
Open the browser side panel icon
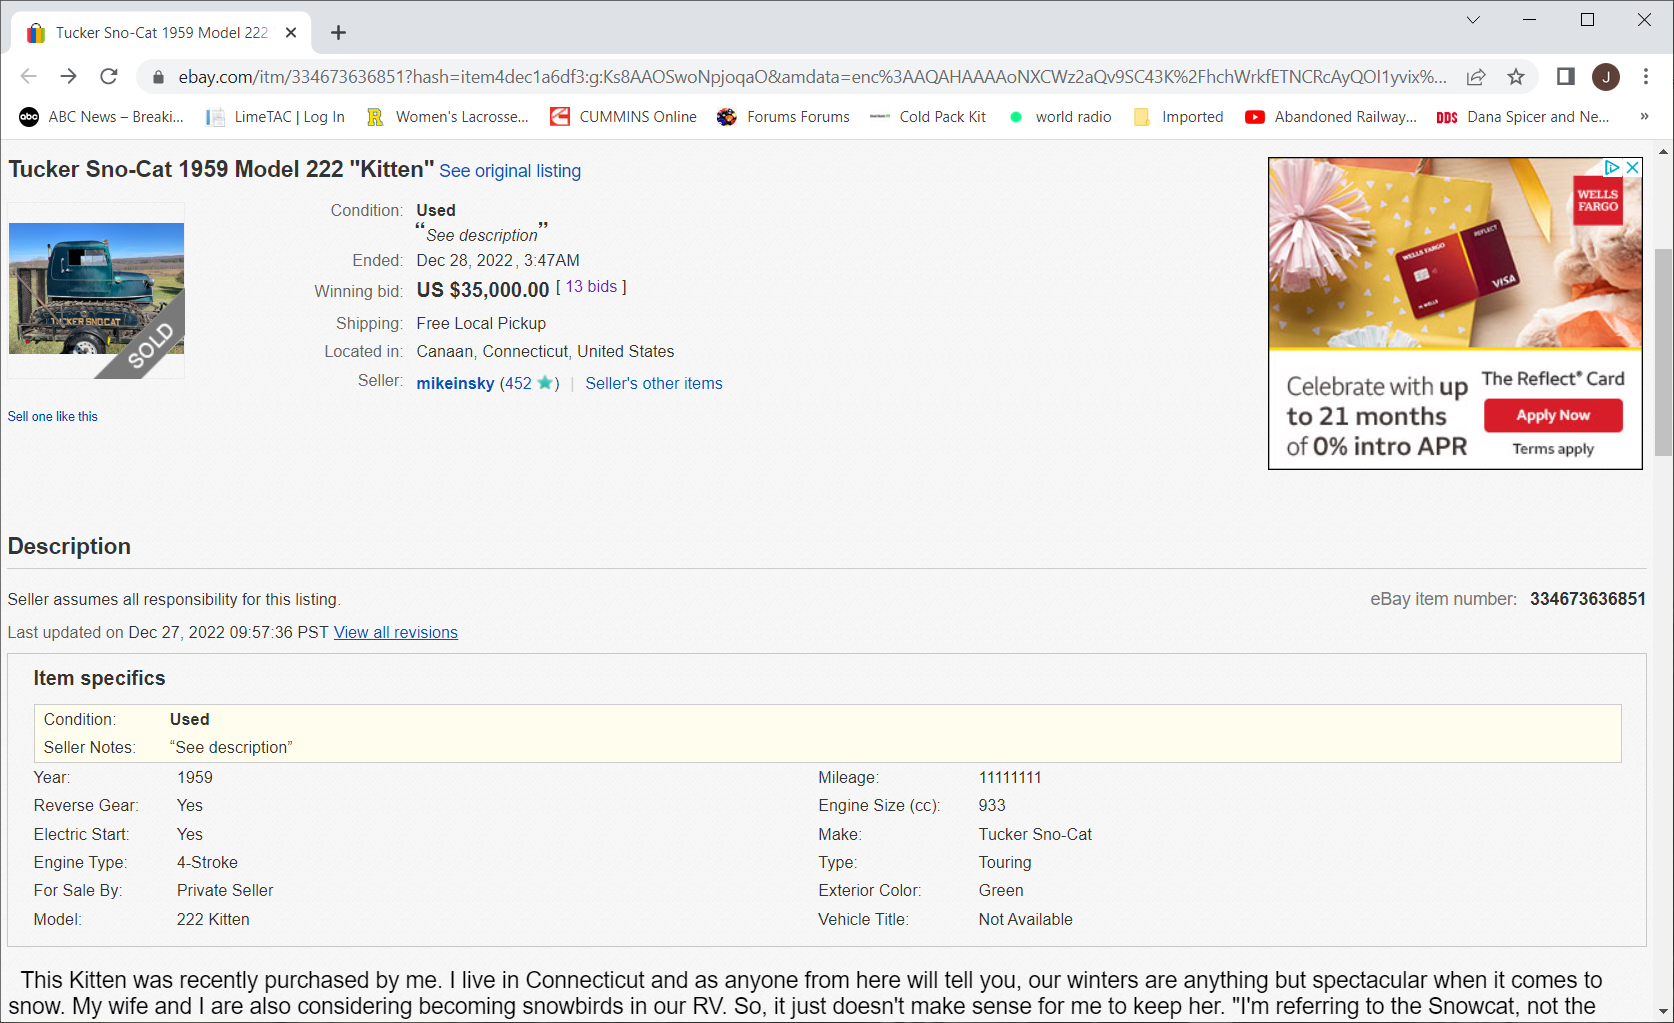pos(1566,76)
